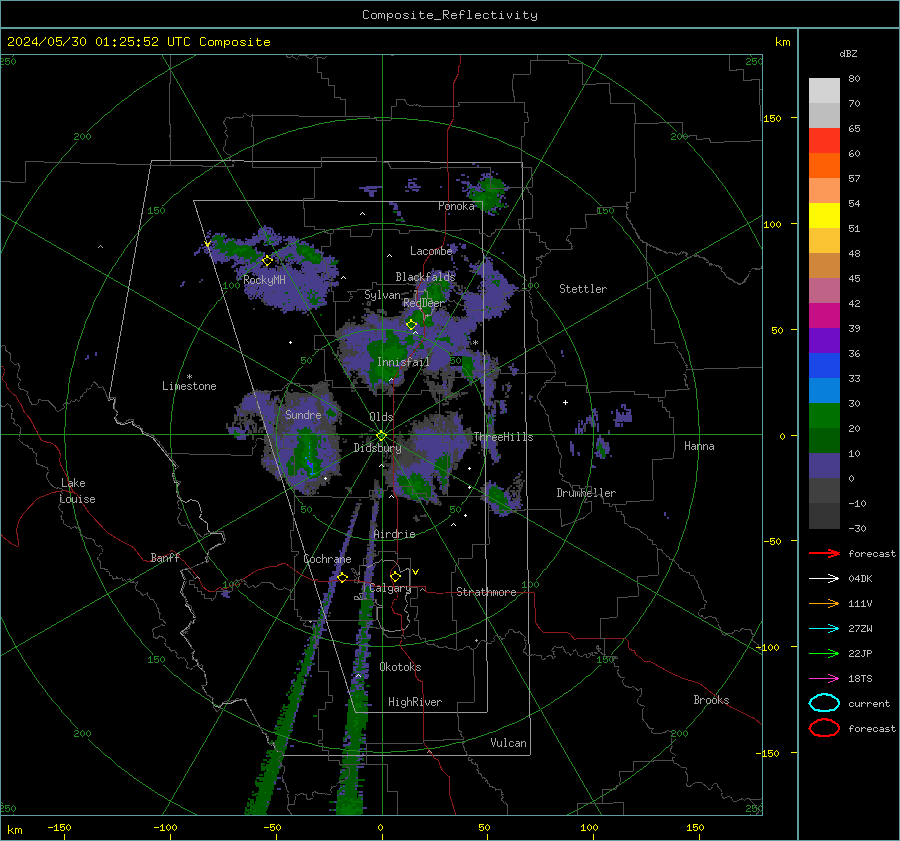Click the Ponoka city label
900x841 pixels.
[456, 206]
